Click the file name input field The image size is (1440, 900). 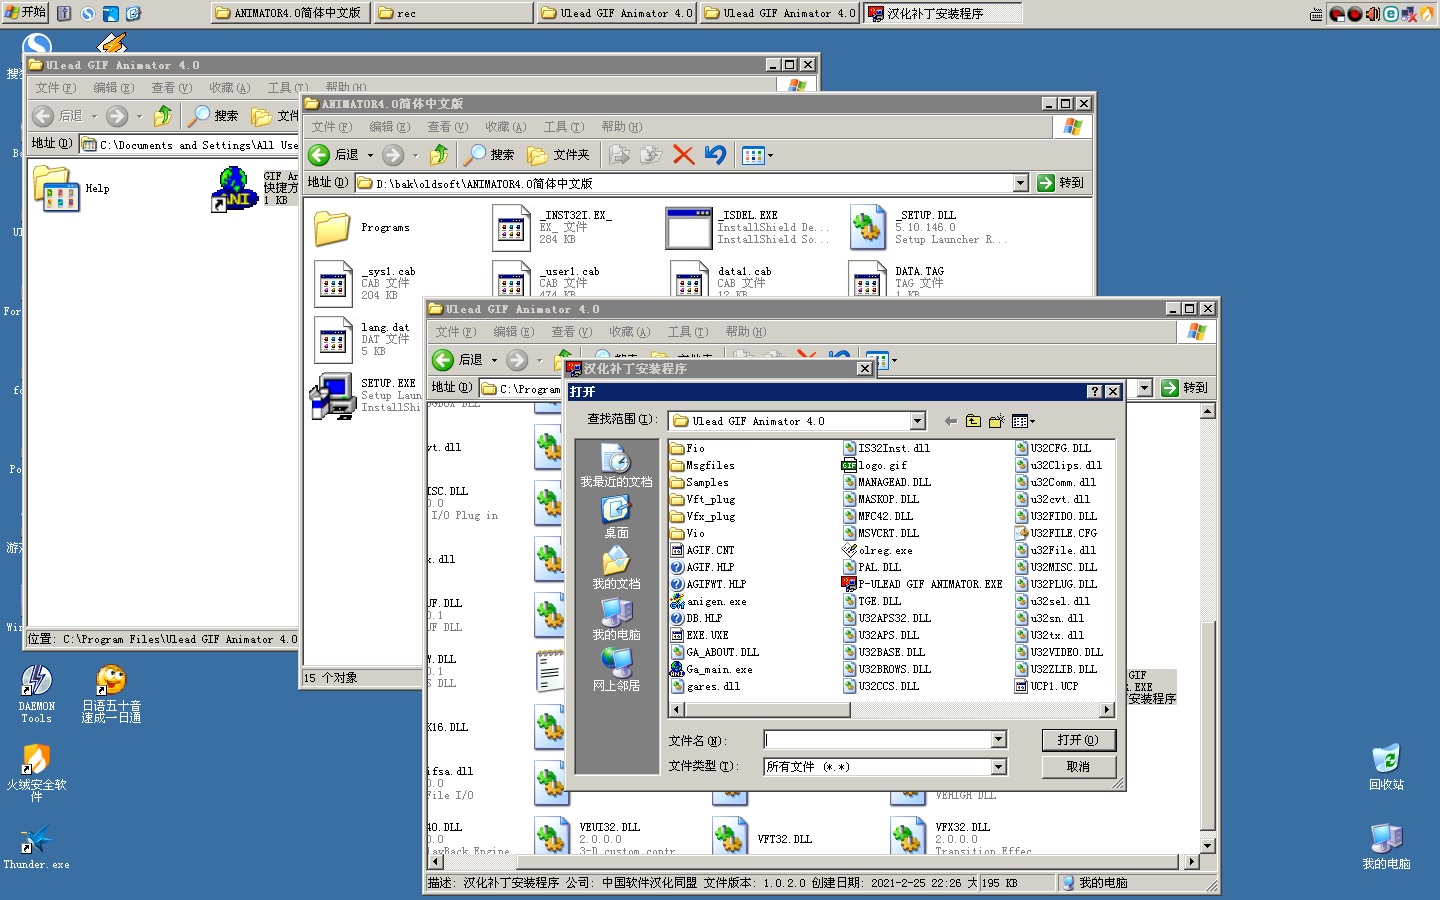[878, 739]
